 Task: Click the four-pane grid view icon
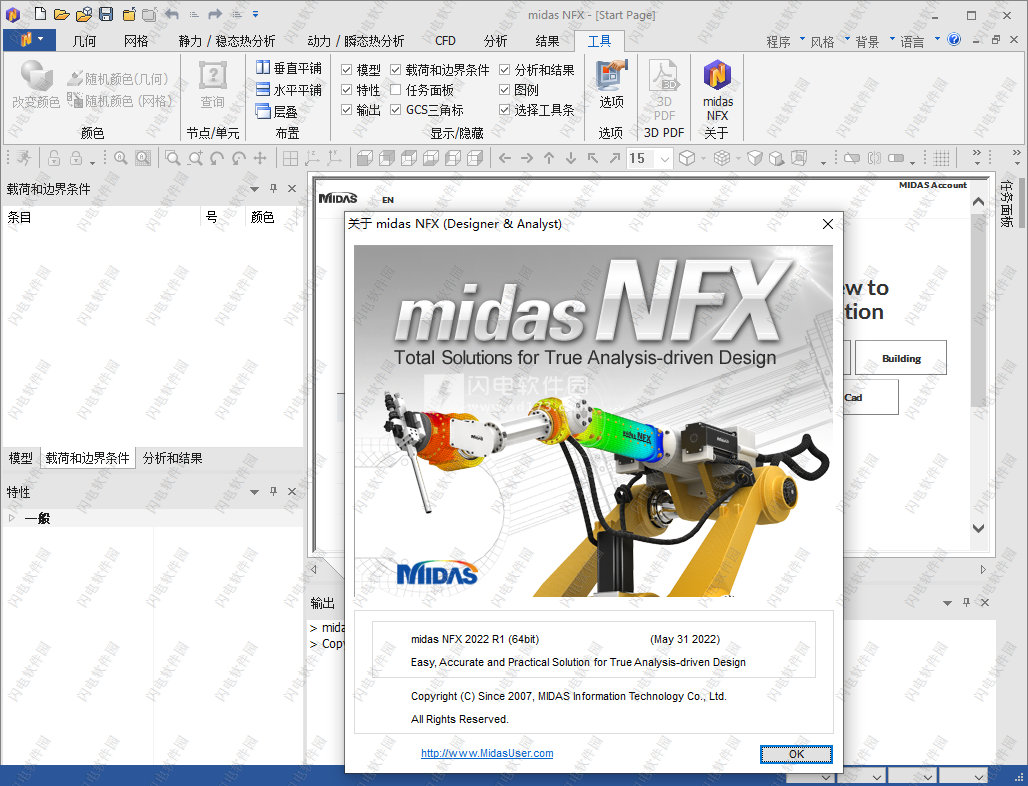click(290, 158)
